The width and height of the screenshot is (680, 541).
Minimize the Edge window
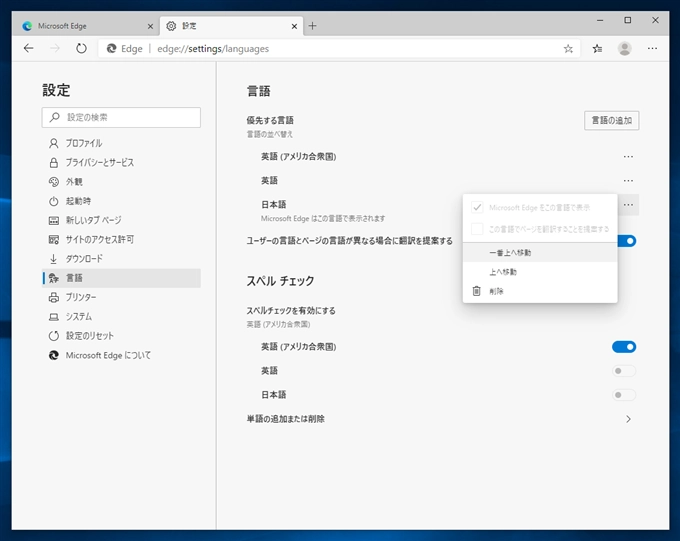tap(600, 20)
